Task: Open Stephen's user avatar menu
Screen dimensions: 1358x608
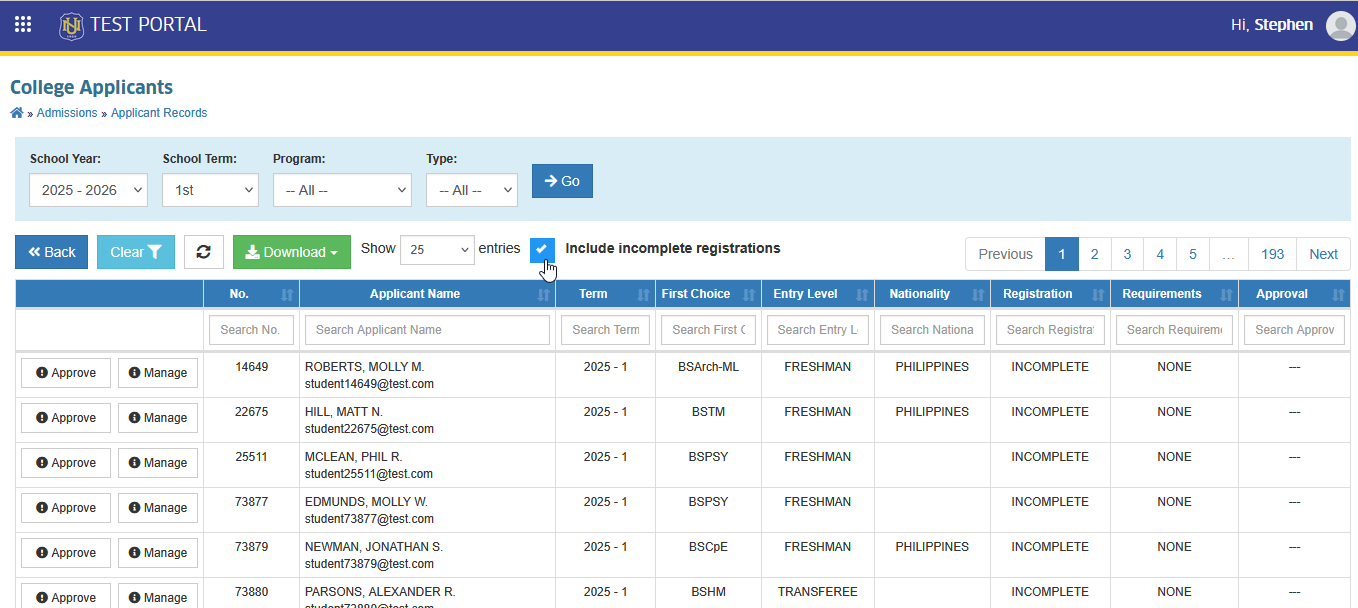Action: point(1340,26)
